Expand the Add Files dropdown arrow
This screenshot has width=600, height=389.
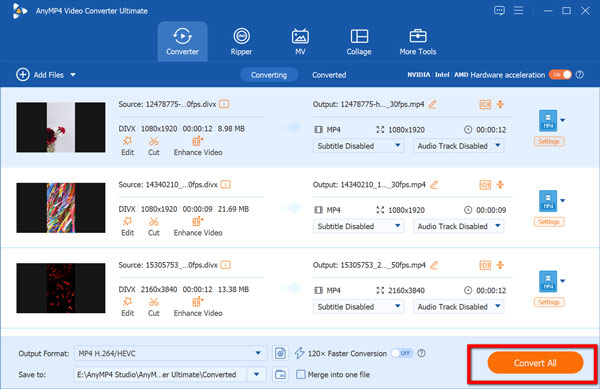[73, 75]
